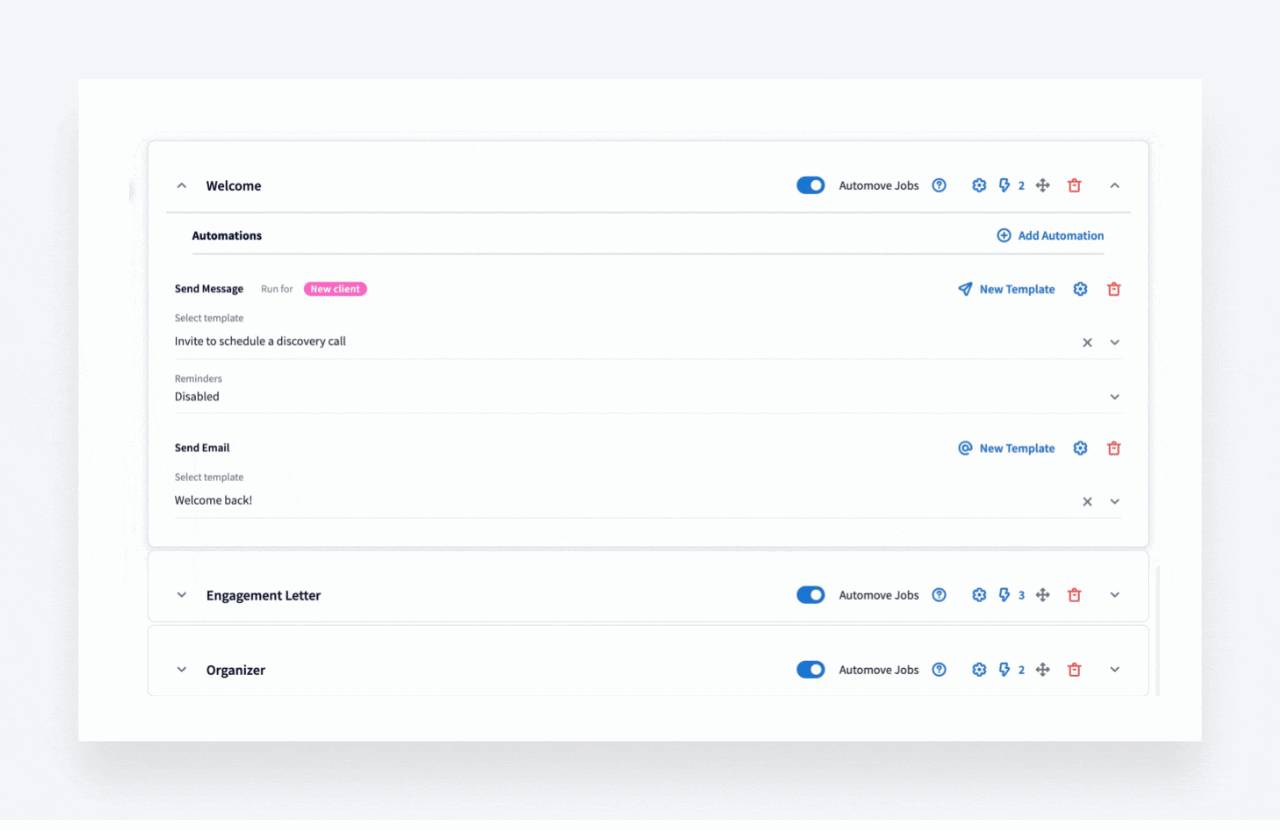Viewport: 1280px width, 830px height.
Task: Open Automove Jobs help icon in Organizer
Action: [x=939, y=670]
